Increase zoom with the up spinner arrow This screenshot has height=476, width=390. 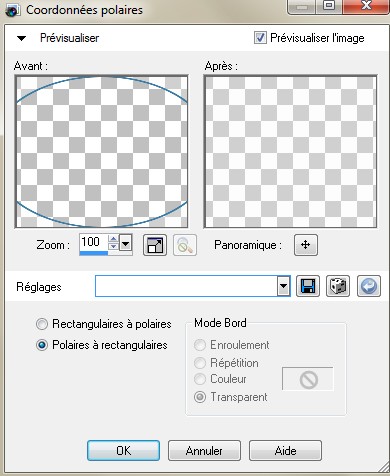coord(114,239)
